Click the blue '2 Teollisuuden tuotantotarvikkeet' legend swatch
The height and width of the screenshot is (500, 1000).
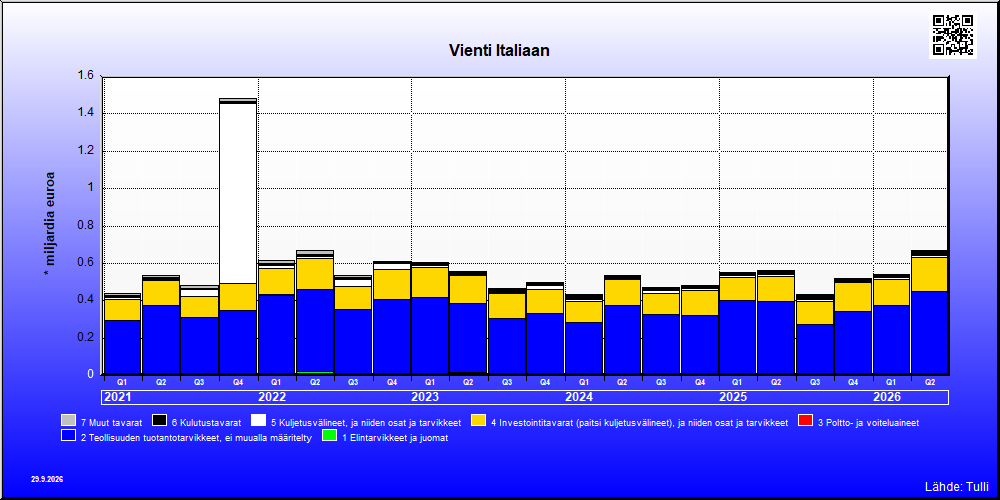click(x=68, y=436)
